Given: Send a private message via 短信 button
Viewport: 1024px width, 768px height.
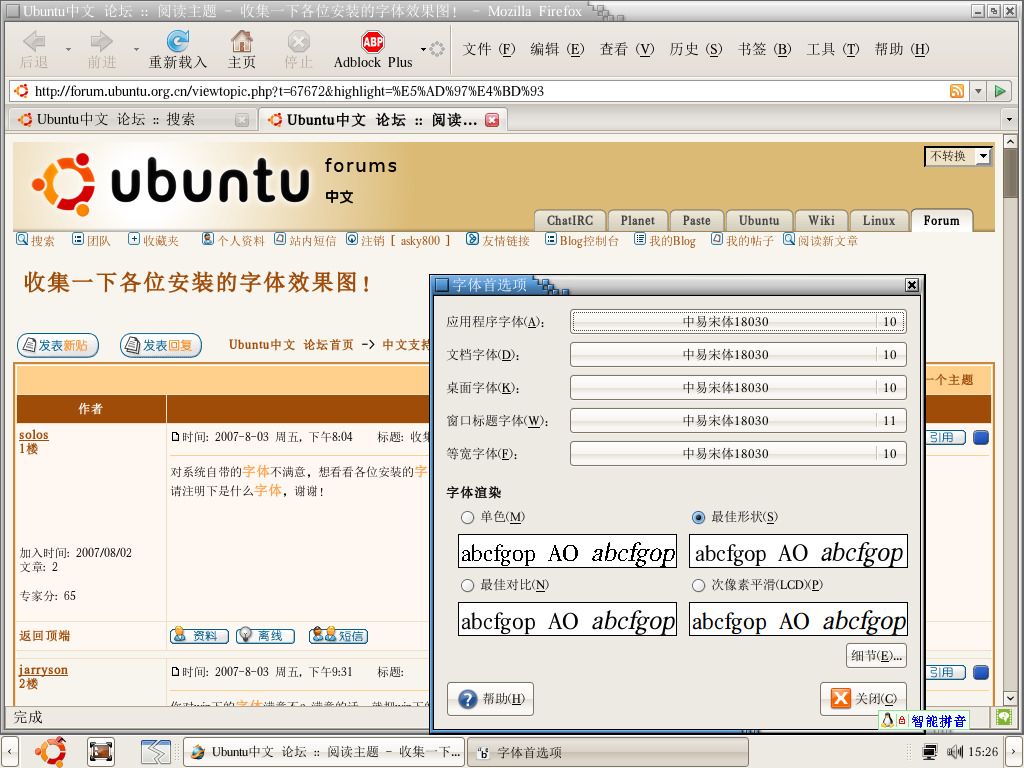Looking at the screenshot, I should [x=338, y=635].
